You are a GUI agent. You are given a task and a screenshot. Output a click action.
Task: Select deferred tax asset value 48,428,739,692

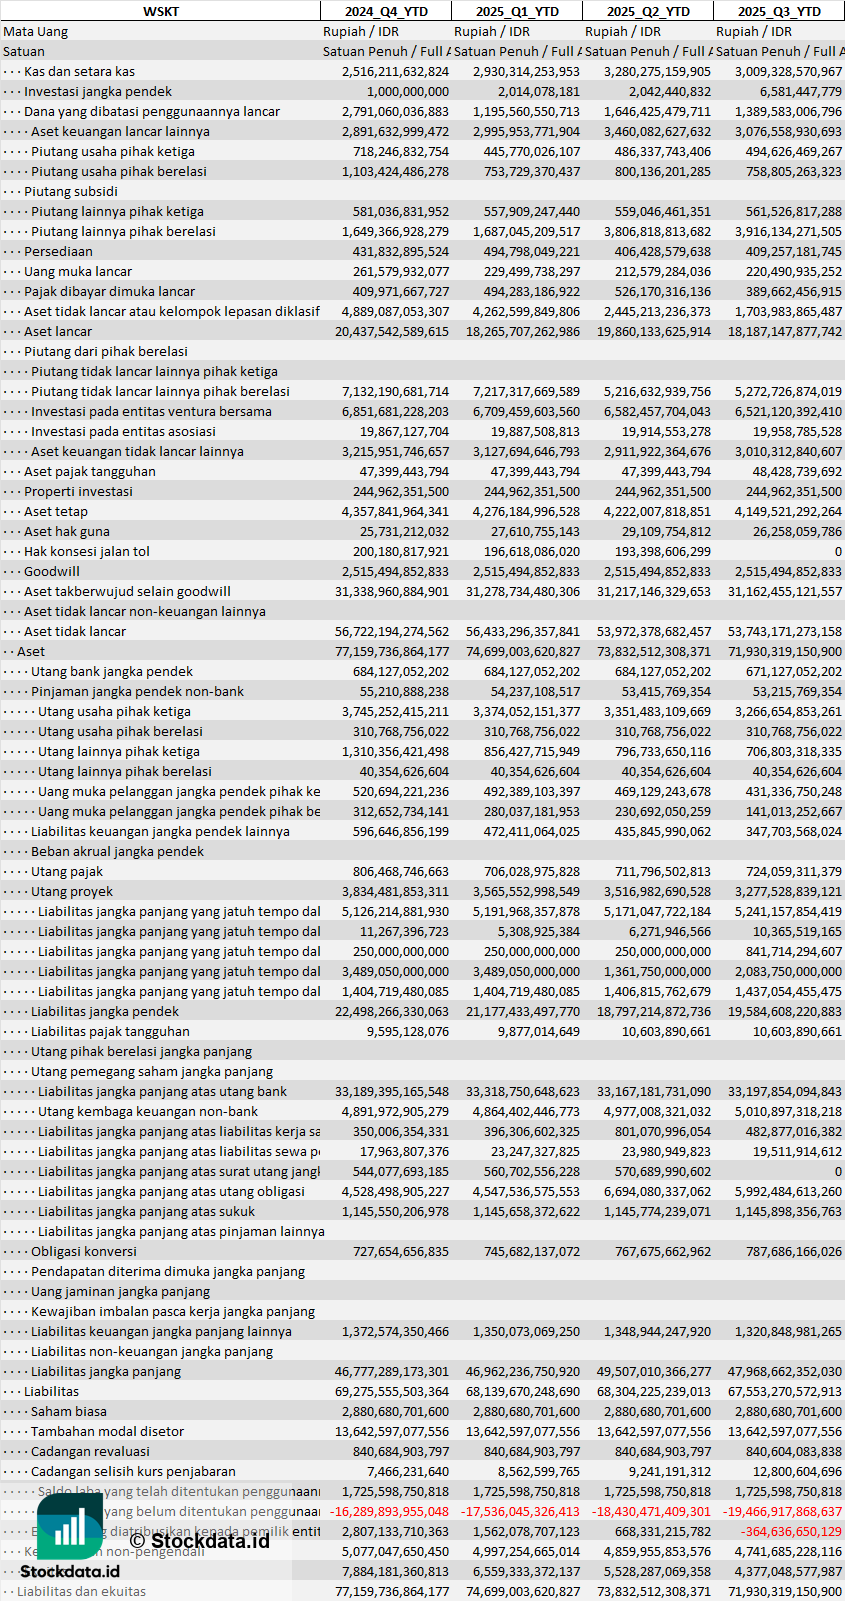797,471
